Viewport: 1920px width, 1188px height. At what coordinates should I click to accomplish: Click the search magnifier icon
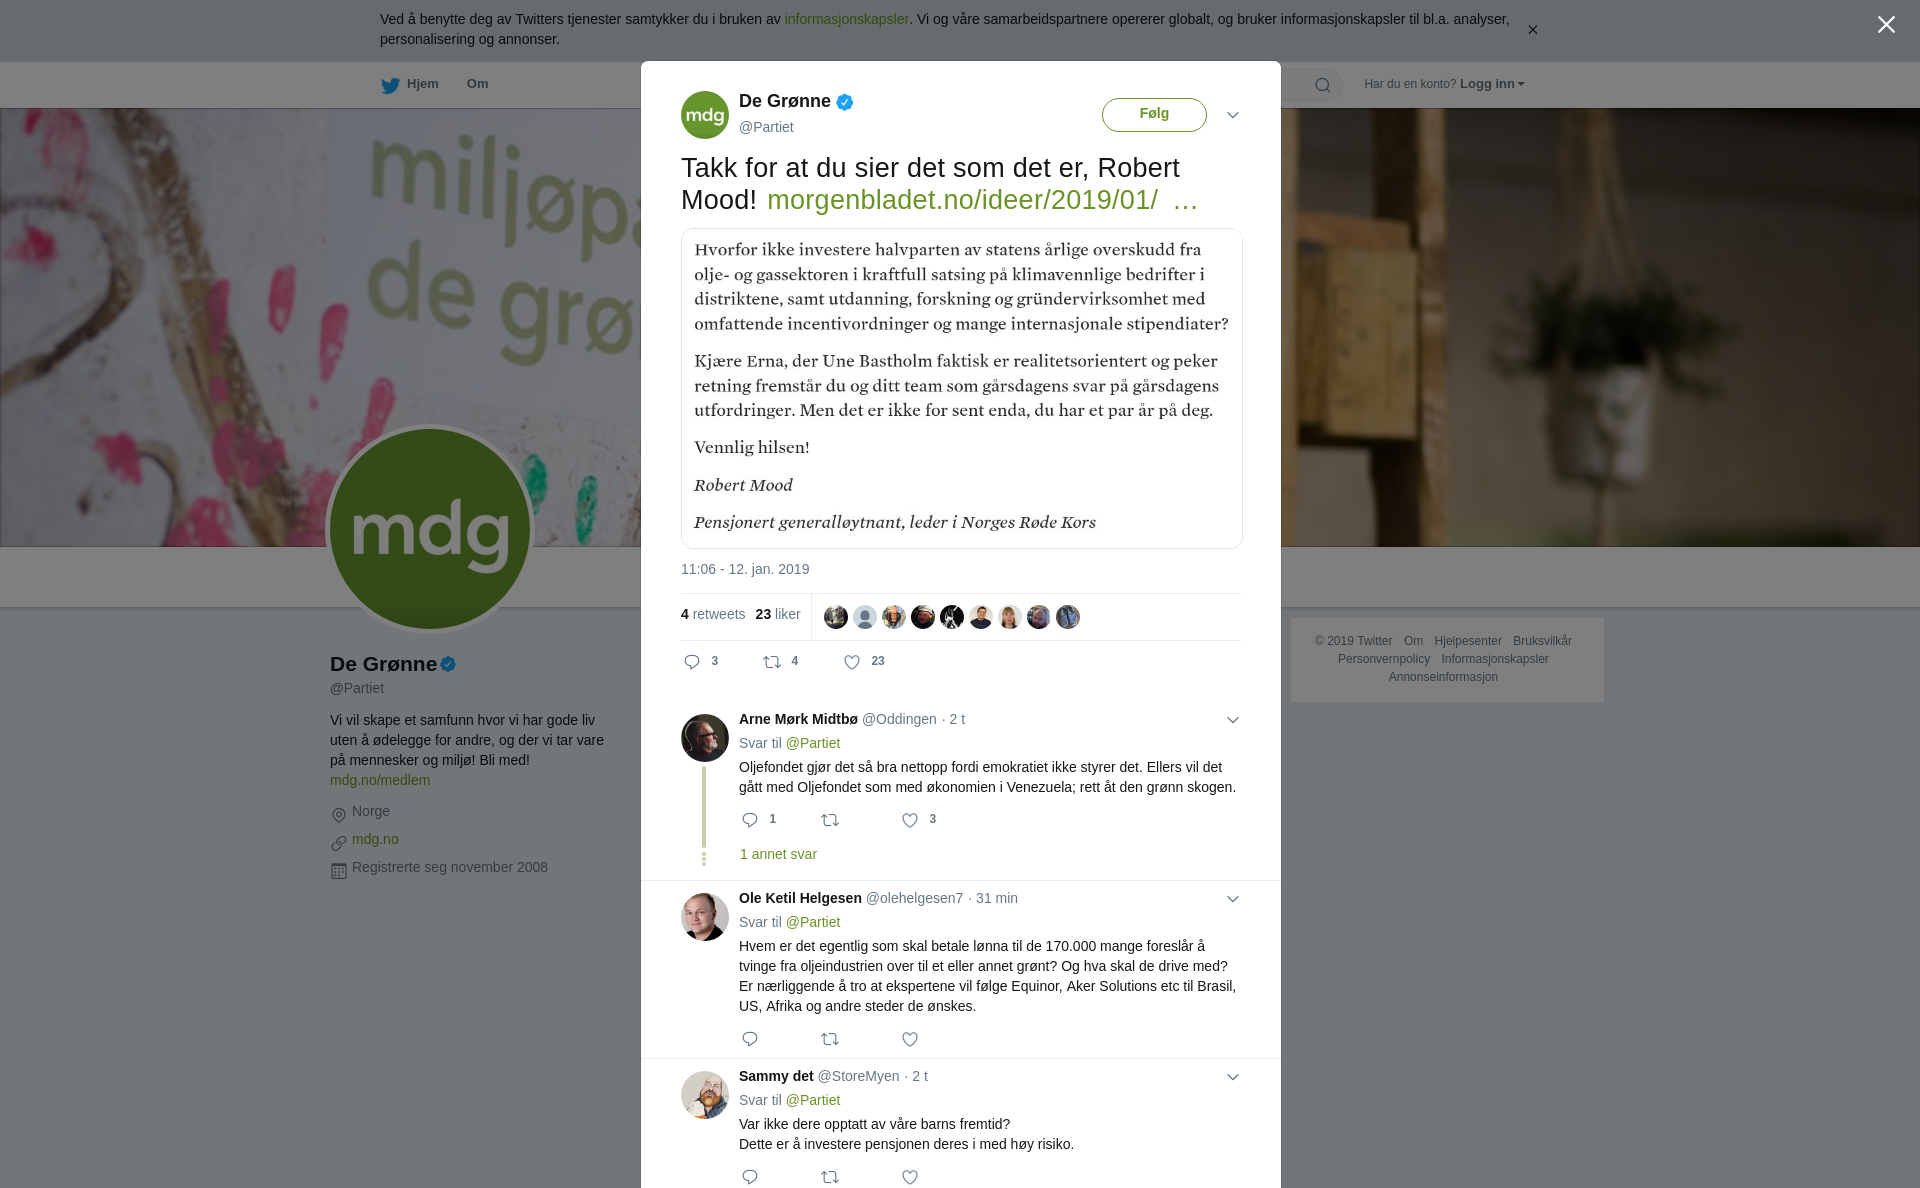point(1323,85)
